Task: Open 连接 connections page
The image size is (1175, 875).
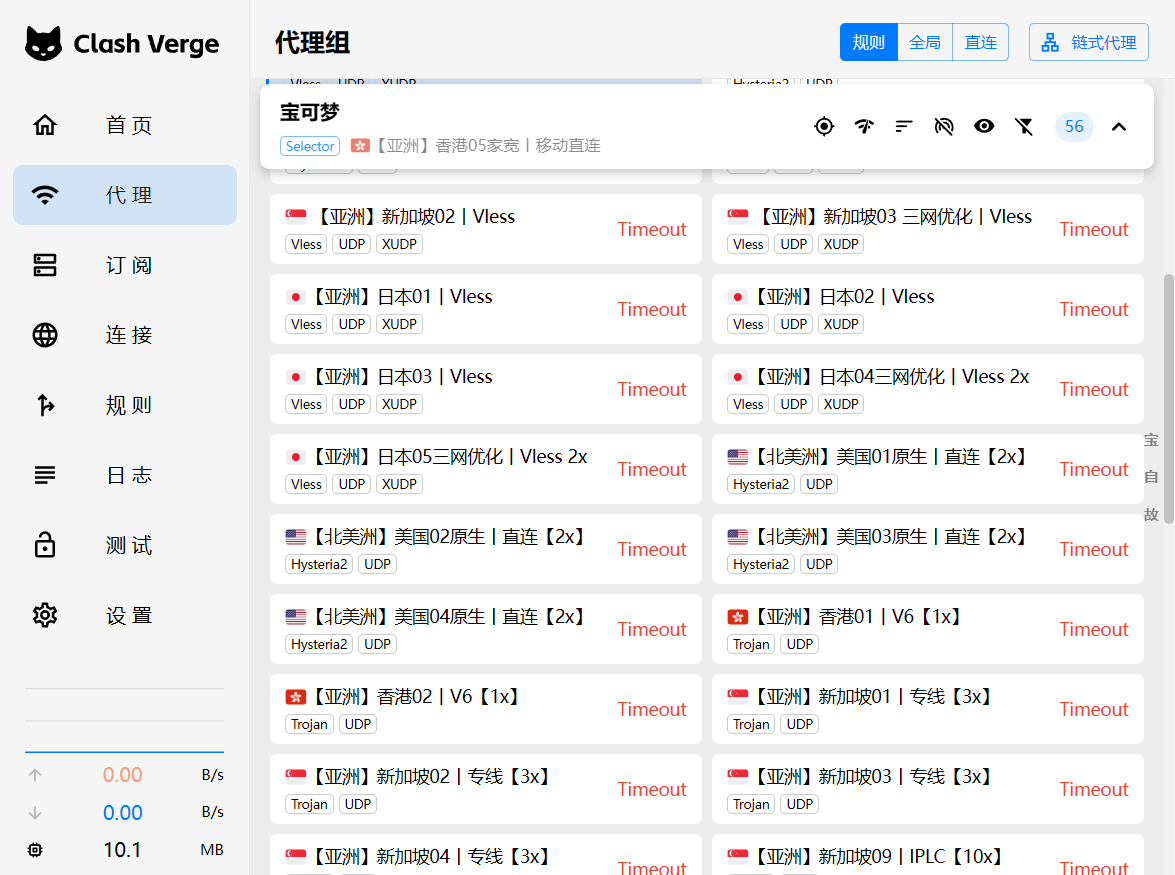Action: (125, 335)
